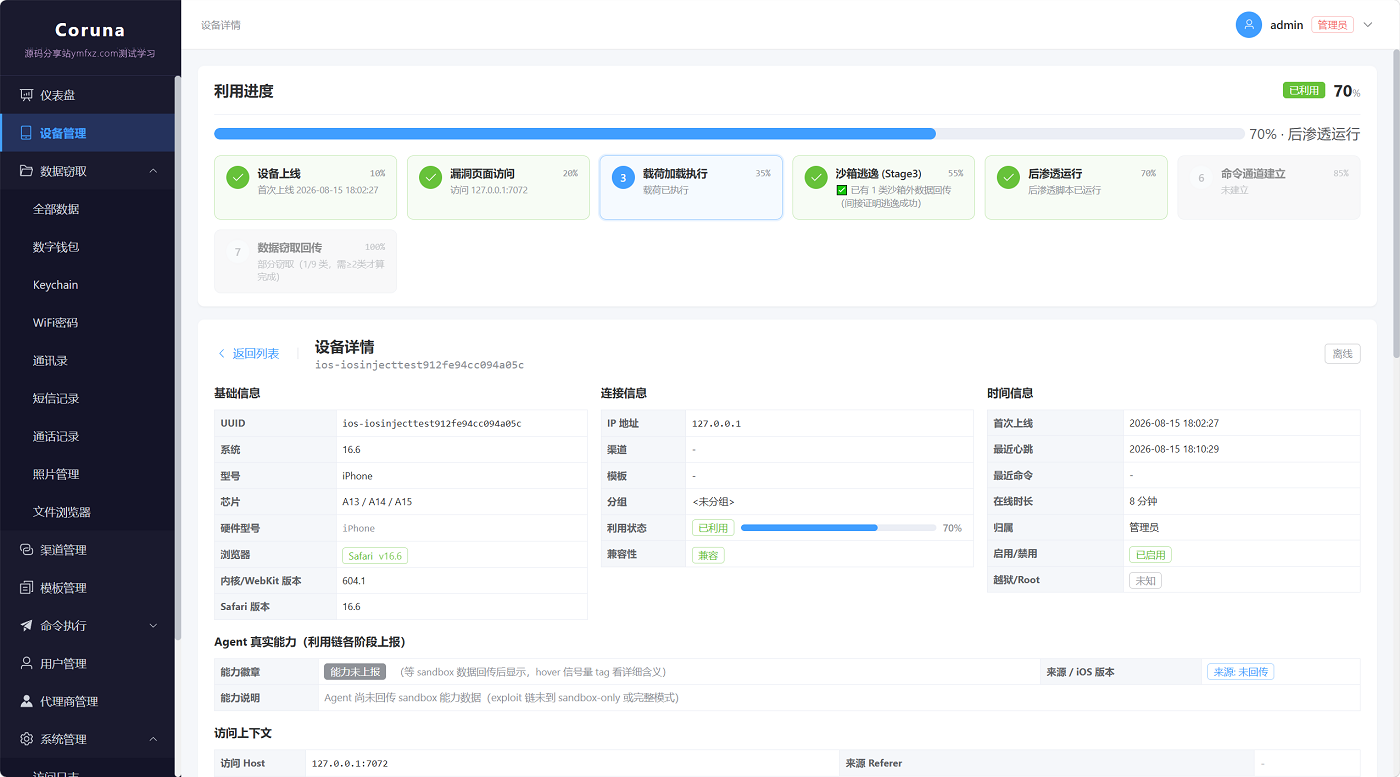Click the UUID value ios-iosinjecttest912fe94cc094a05c in table
The image size is (1400, 777).
click(432, 424)
